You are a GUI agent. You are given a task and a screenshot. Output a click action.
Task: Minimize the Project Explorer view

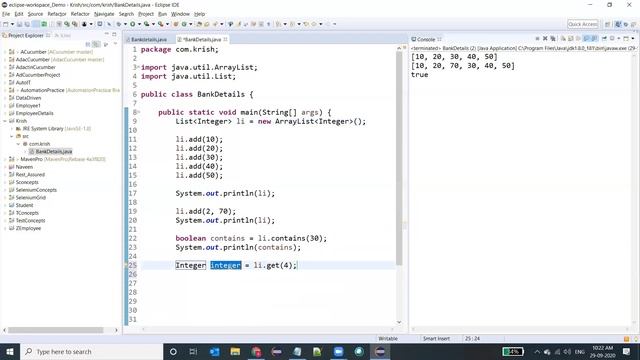tap(107, 34)
